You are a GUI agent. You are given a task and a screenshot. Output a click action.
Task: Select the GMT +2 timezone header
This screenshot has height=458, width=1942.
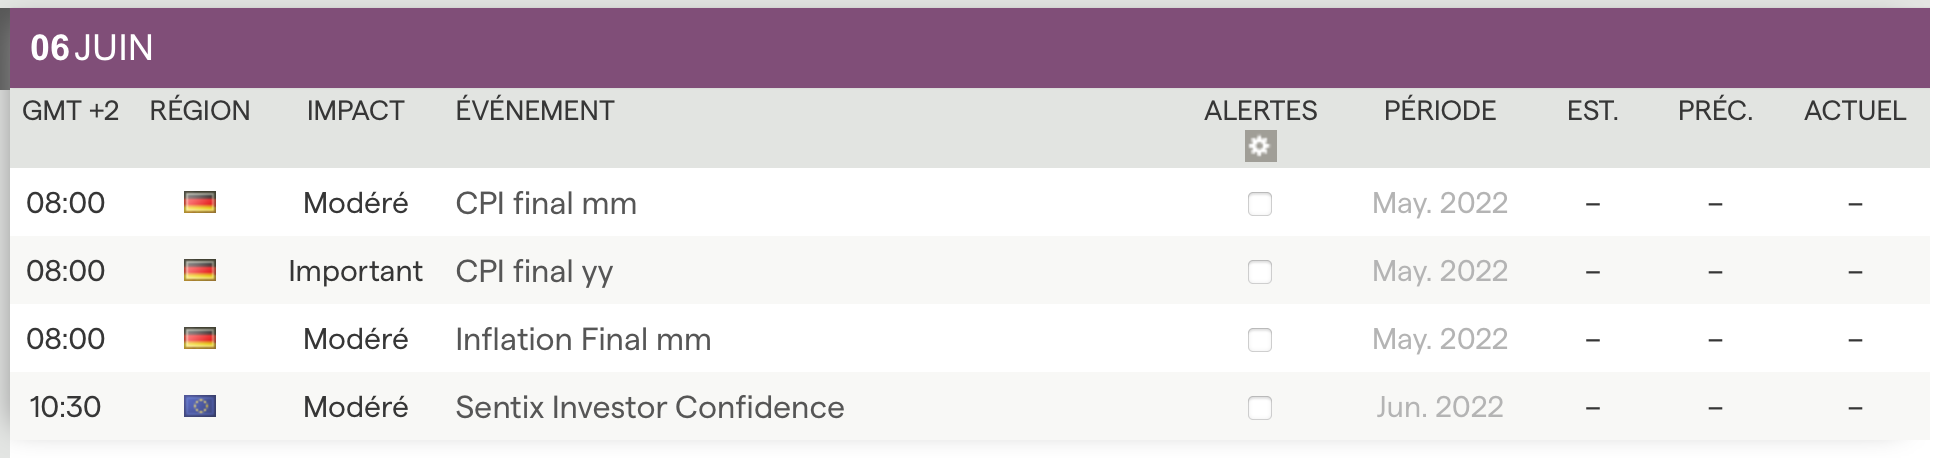click(70, 111)
